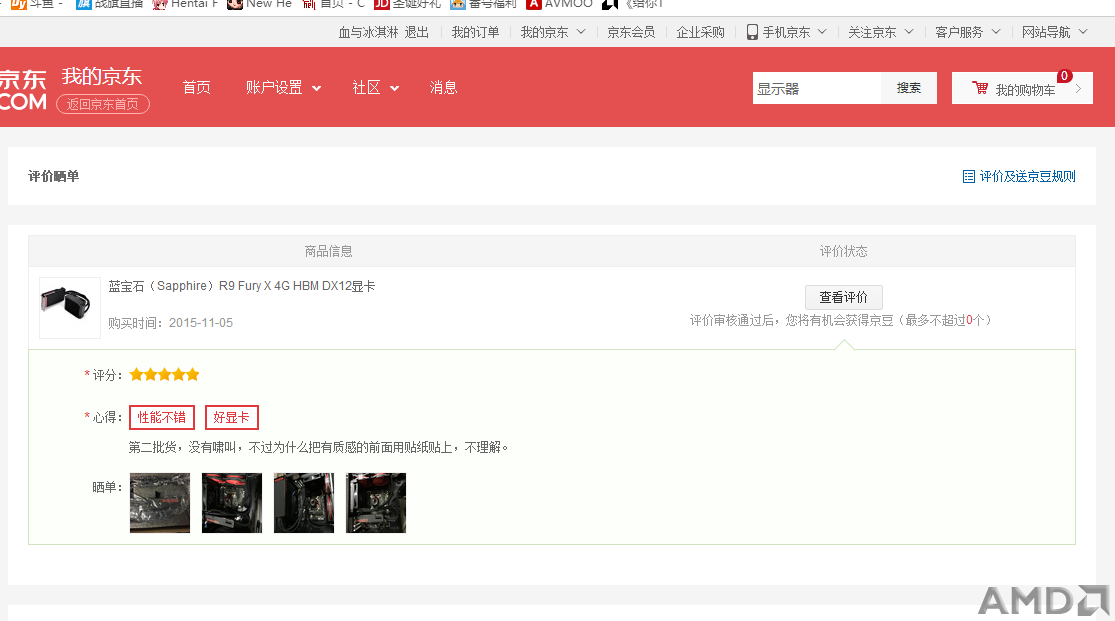Click the 我的购物车 button
This screenshot has height=621, width=1115.
click(1022, 87)
